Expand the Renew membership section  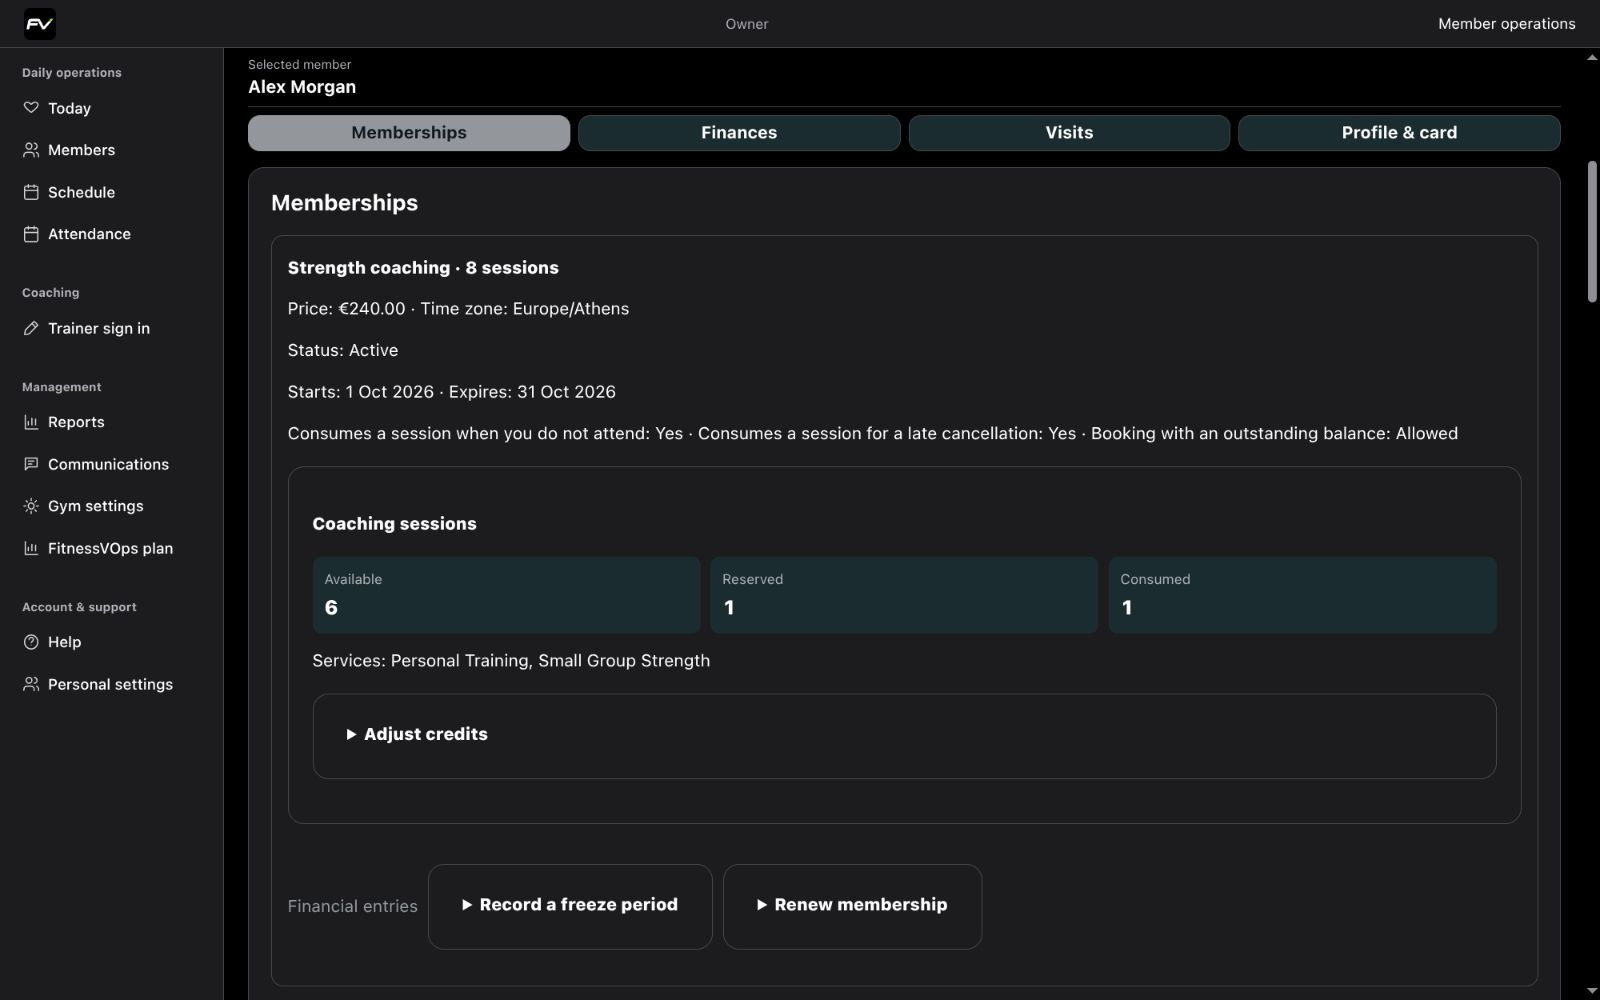pos(852,905)
